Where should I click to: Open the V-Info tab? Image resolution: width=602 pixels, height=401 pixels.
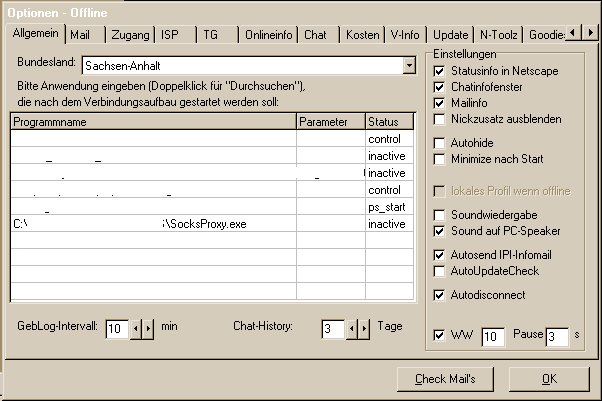pyautogui.click(x=405, y=35)
